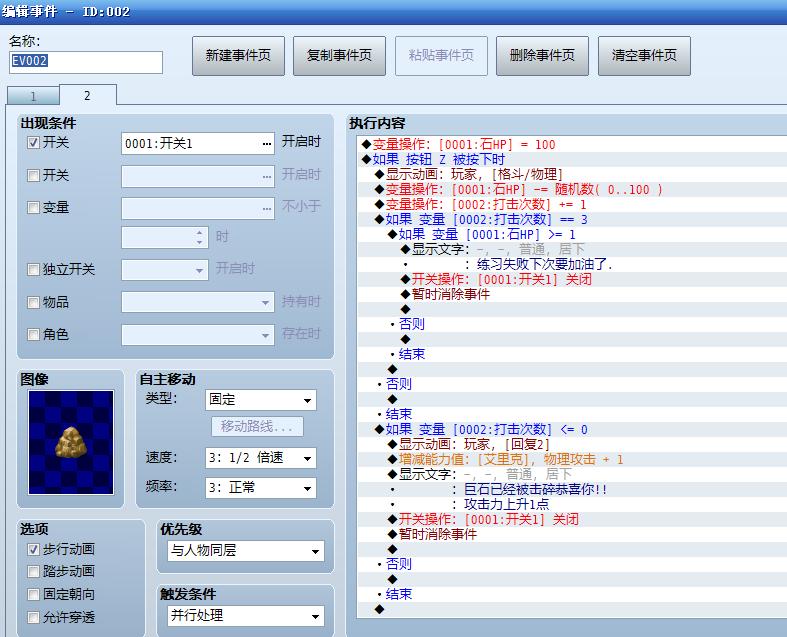Select first 开关操作 开关1 关闭 line
787x637 pixels.
pos(572,280)
